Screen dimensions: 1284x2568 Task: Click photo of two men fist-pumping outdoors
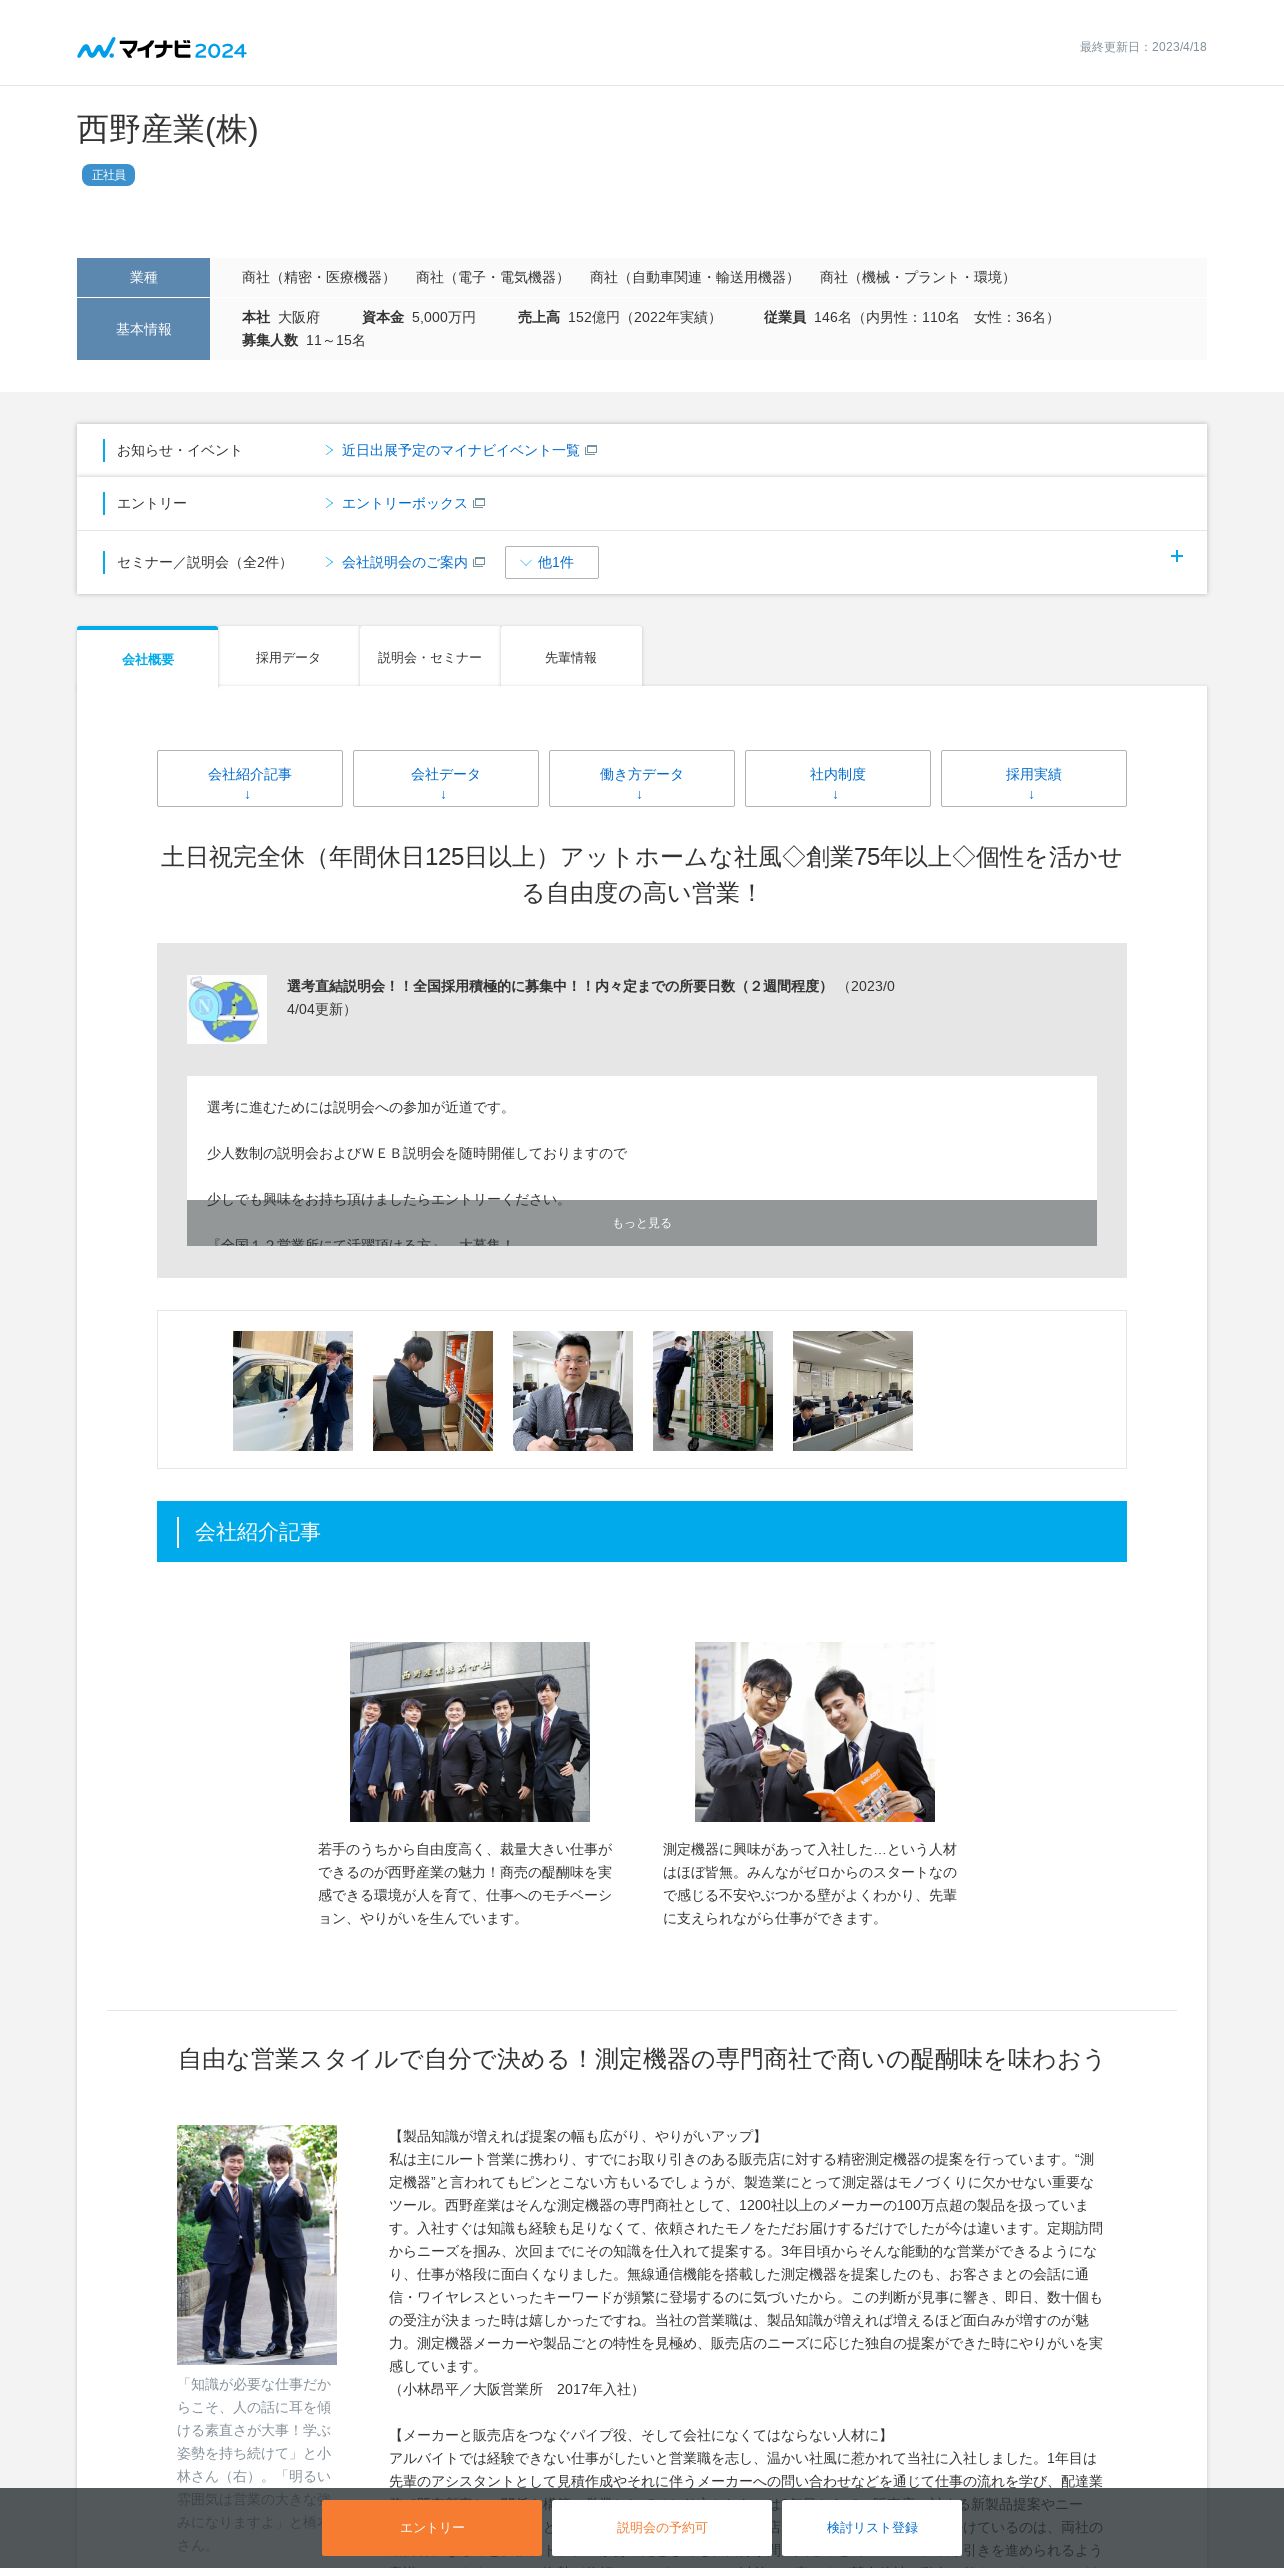click(257, 2245)
